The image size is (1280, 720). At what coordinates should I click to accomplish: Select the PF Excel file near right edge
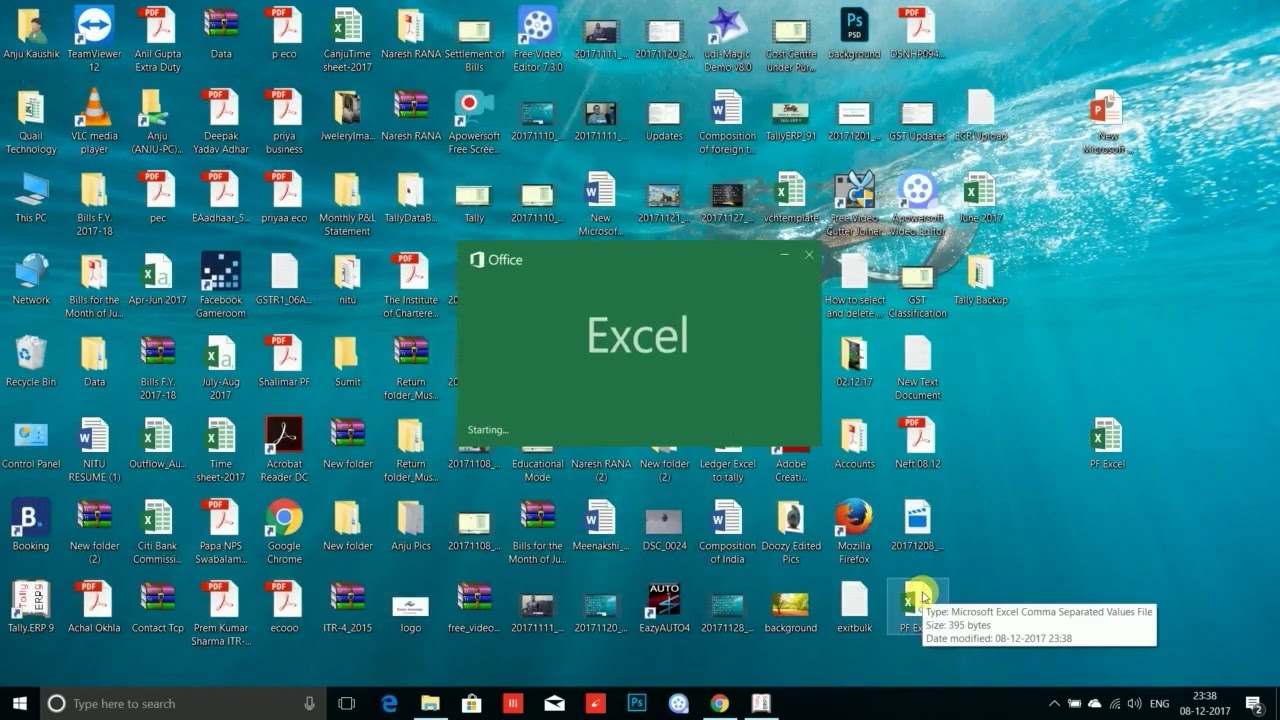[x=1107, y=444]
